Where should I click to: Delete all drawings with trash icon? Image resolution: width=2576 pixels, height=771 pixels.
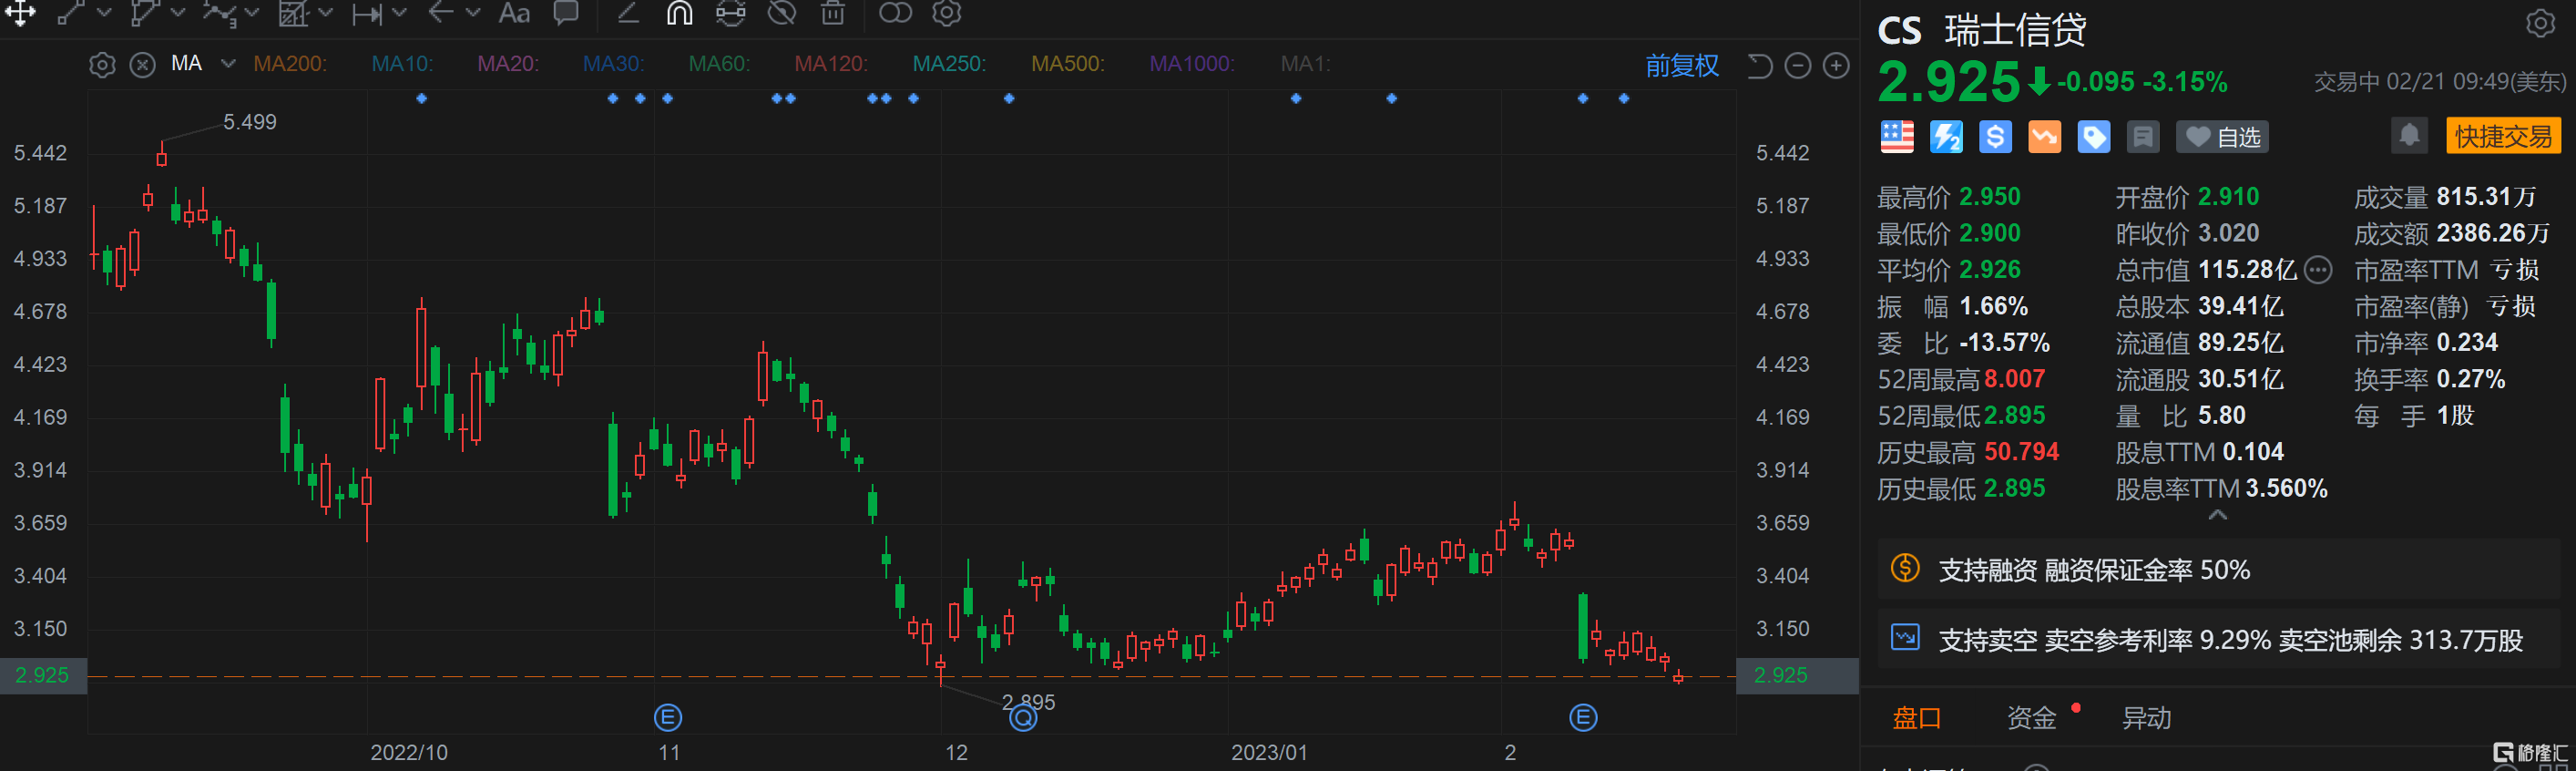(x=833, y=12)
